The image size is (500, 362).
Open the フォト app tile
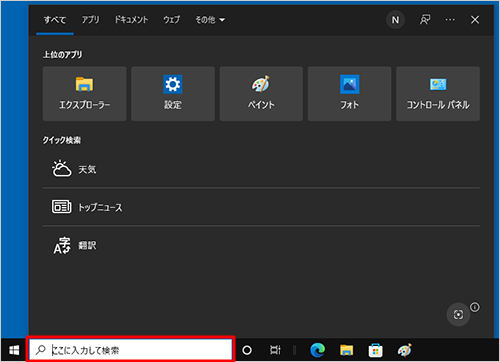tap(349, 94)
